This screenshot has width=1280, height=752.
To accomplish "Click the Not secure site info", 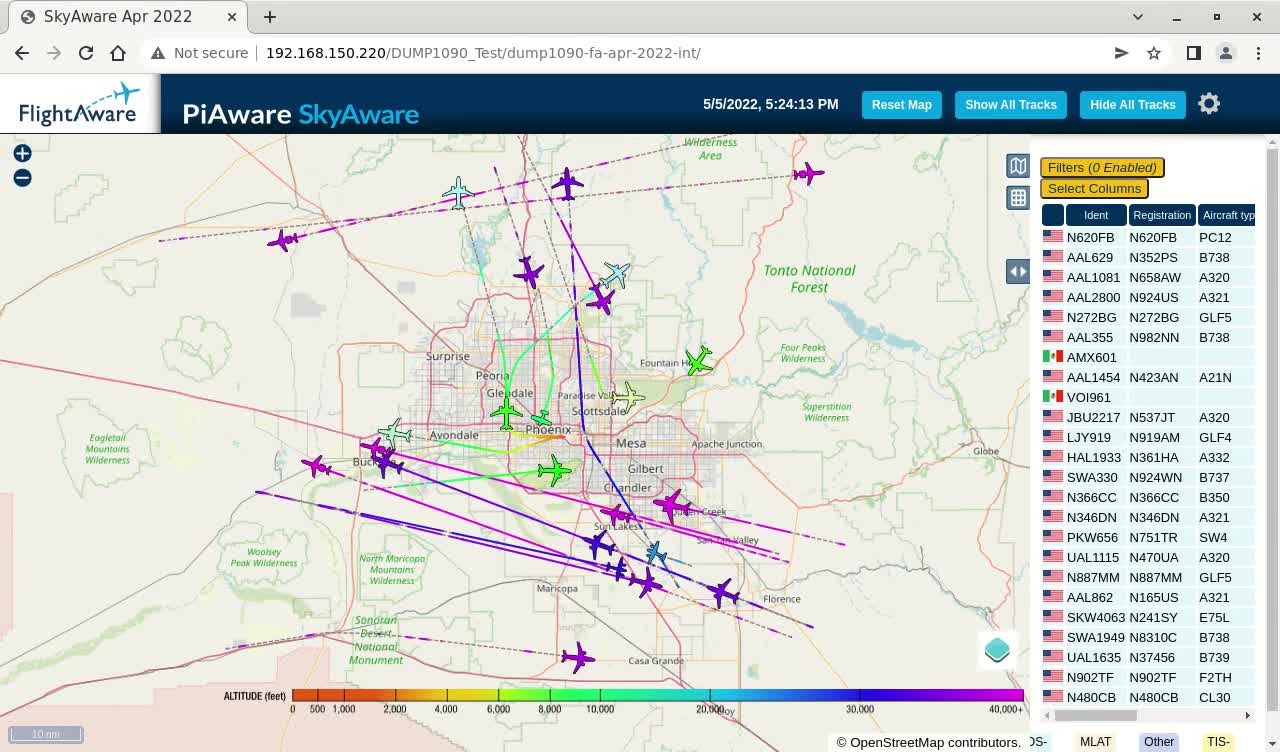I will tap(200, 53).
